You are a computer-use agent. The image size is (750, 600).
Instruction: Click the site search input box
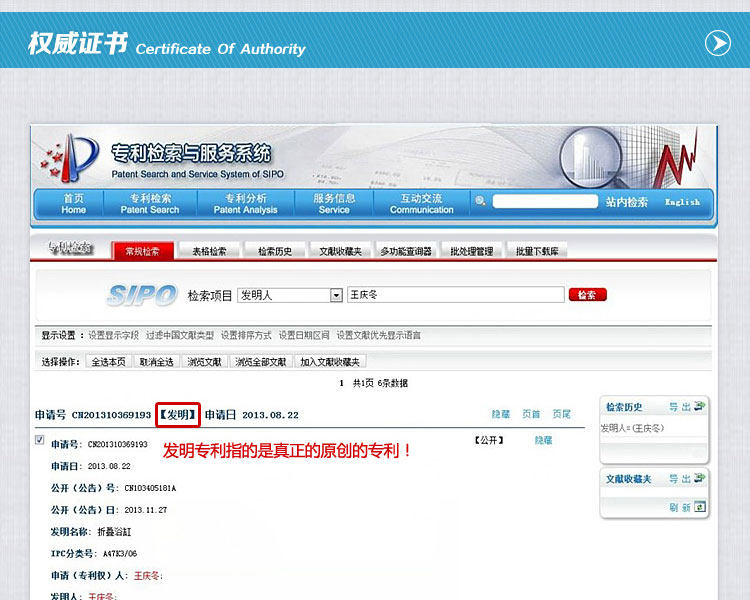pos(545,201)
